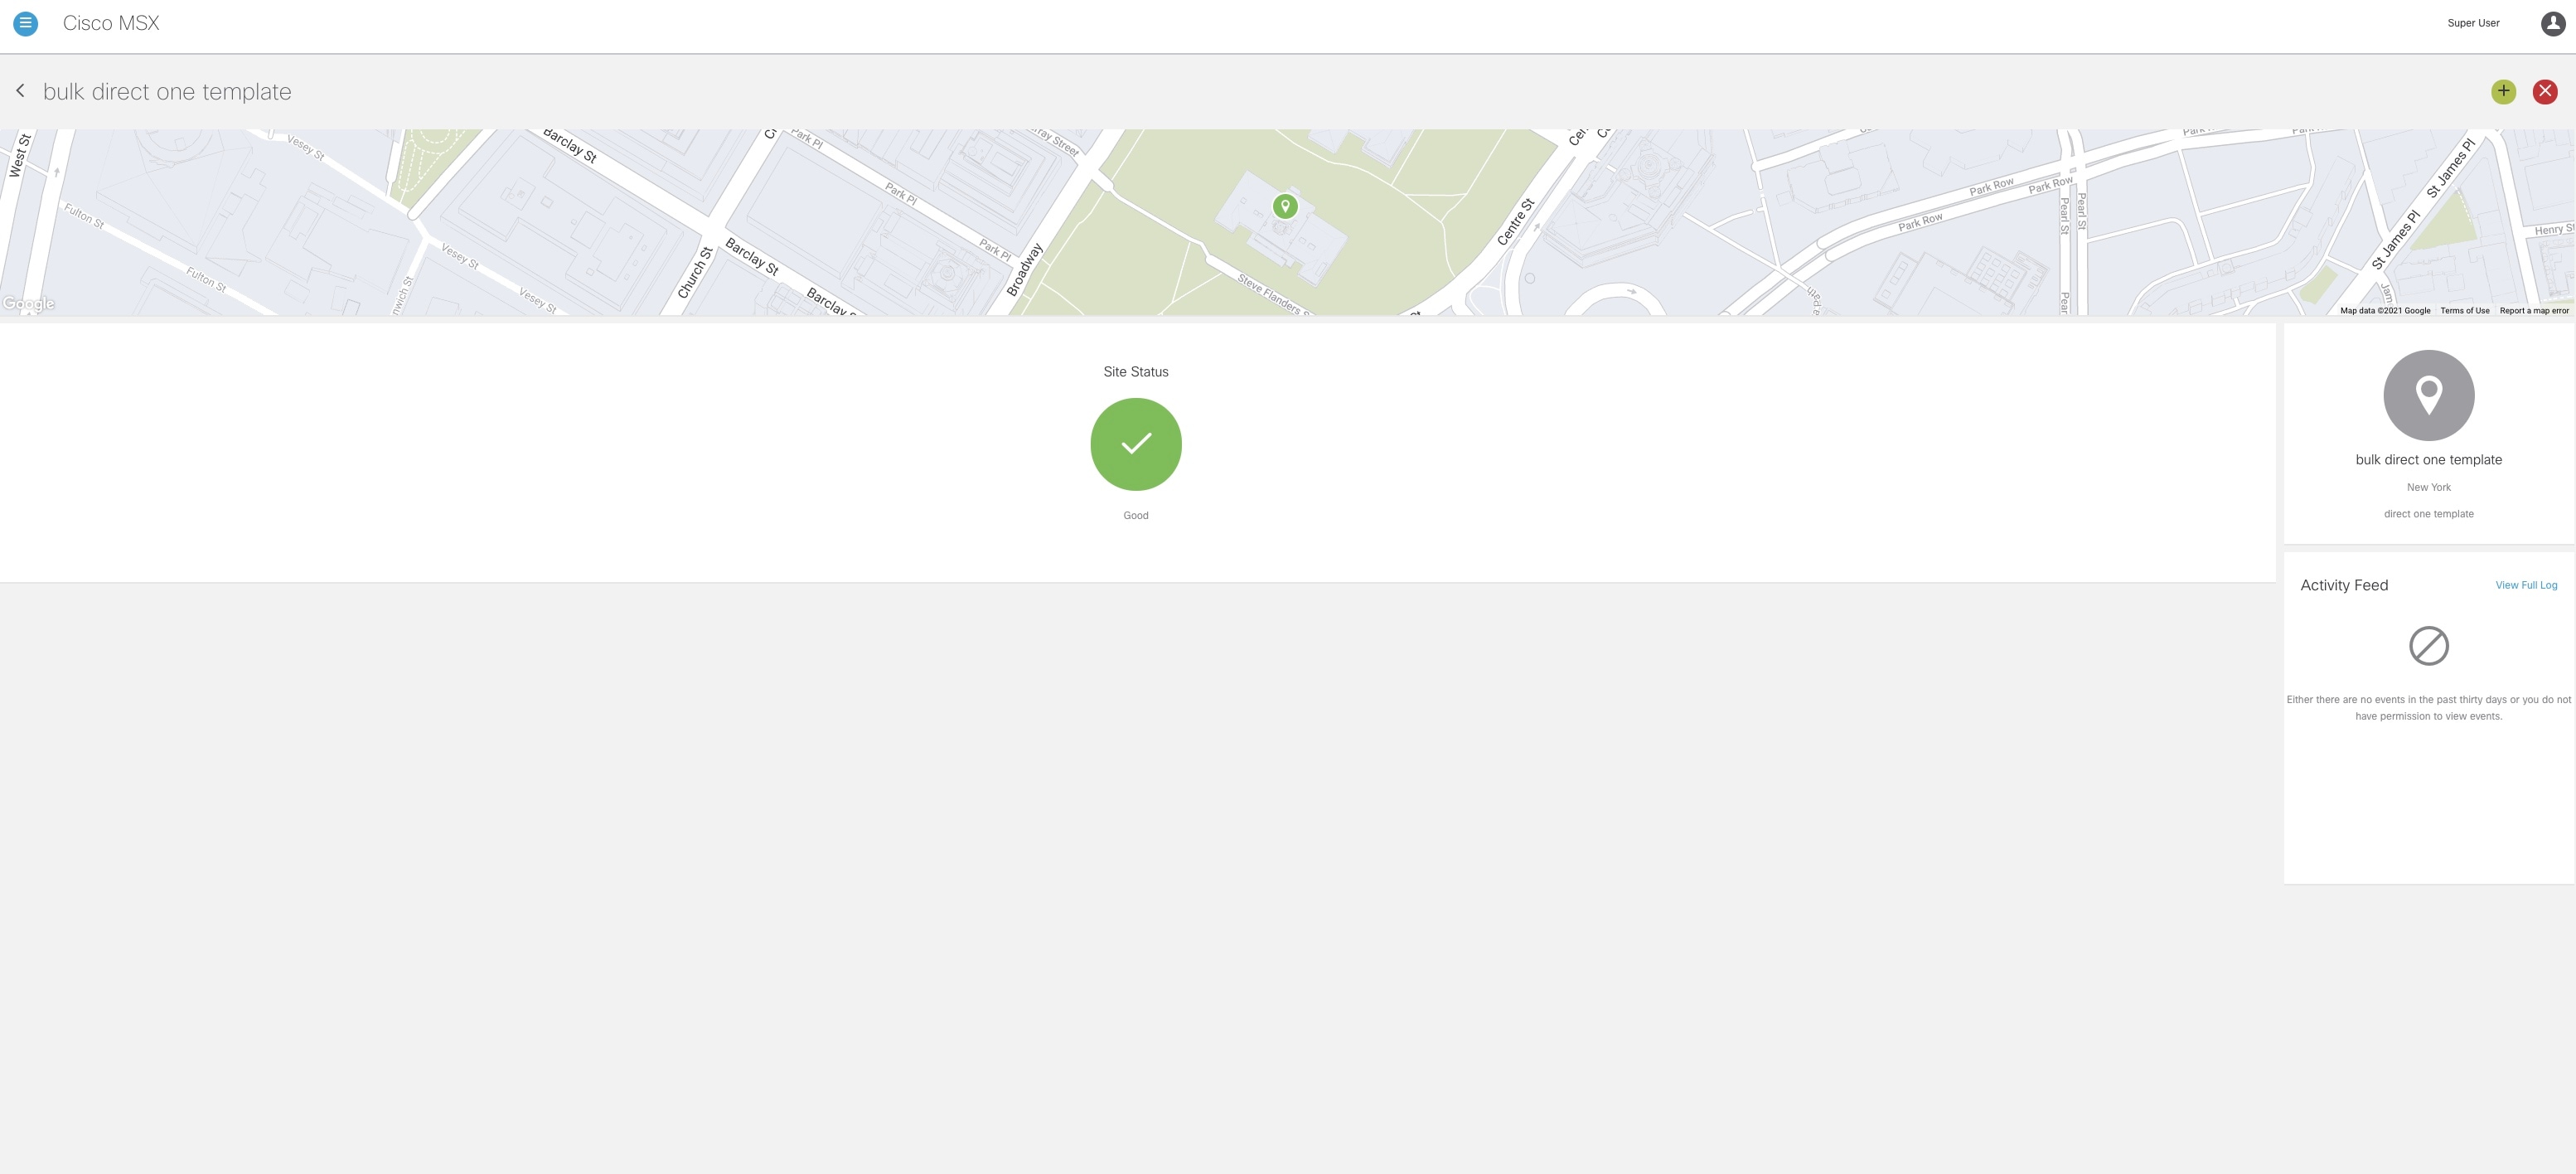Open the View Full Log link
The height and width of the screenshot is (1174, 2576).
pos(2526,585)
